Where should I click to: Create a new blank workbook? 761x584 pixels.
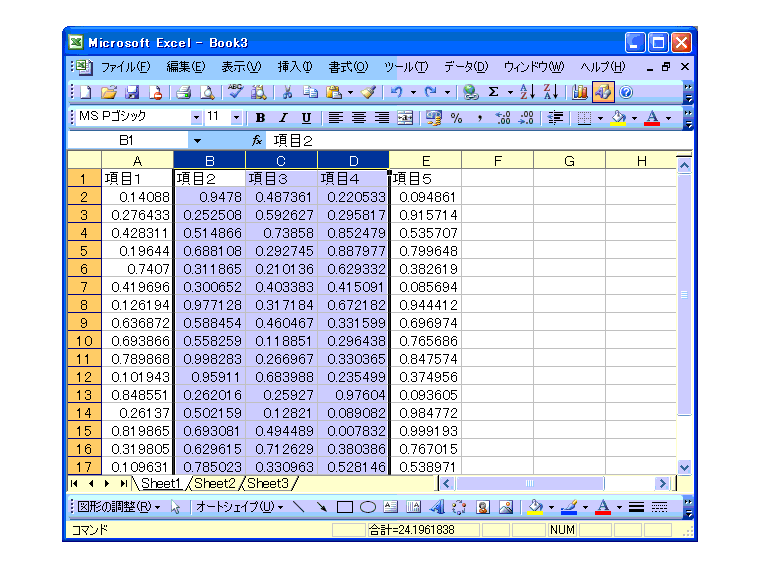tap(86, 92)
